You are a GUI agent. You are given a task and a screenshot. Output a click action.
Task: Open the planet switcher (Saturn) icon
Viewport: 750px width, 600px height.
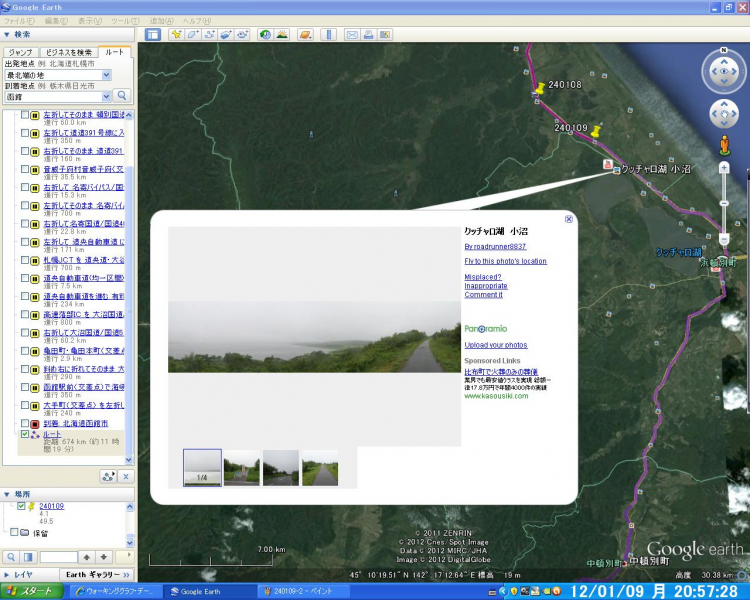coord(305,34)
